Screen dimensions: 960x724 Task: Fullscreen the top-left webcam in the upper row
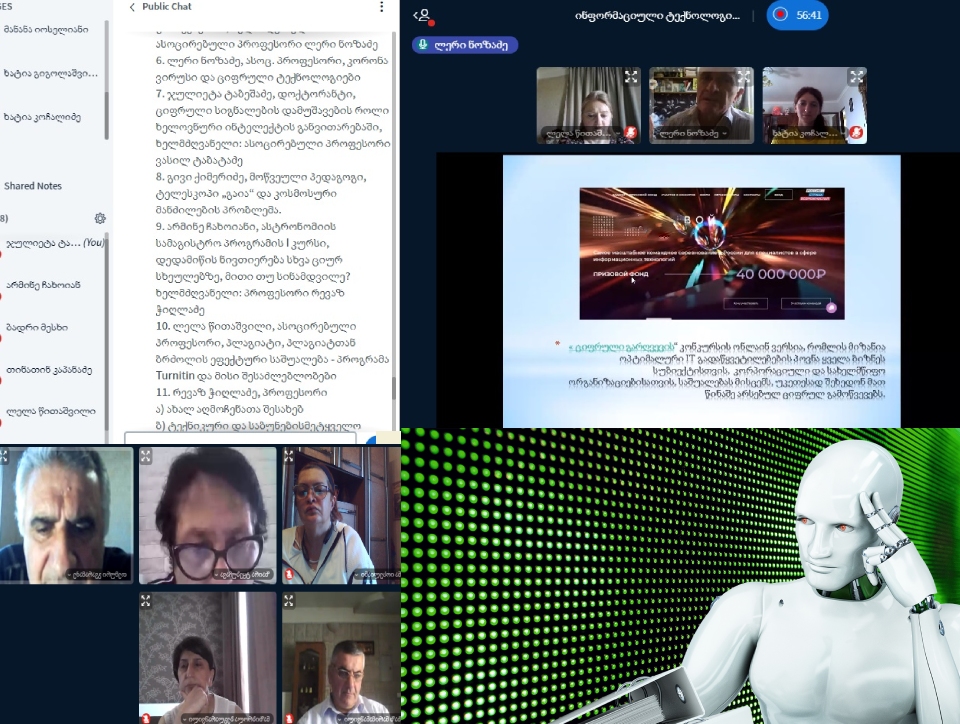point(631,76)
